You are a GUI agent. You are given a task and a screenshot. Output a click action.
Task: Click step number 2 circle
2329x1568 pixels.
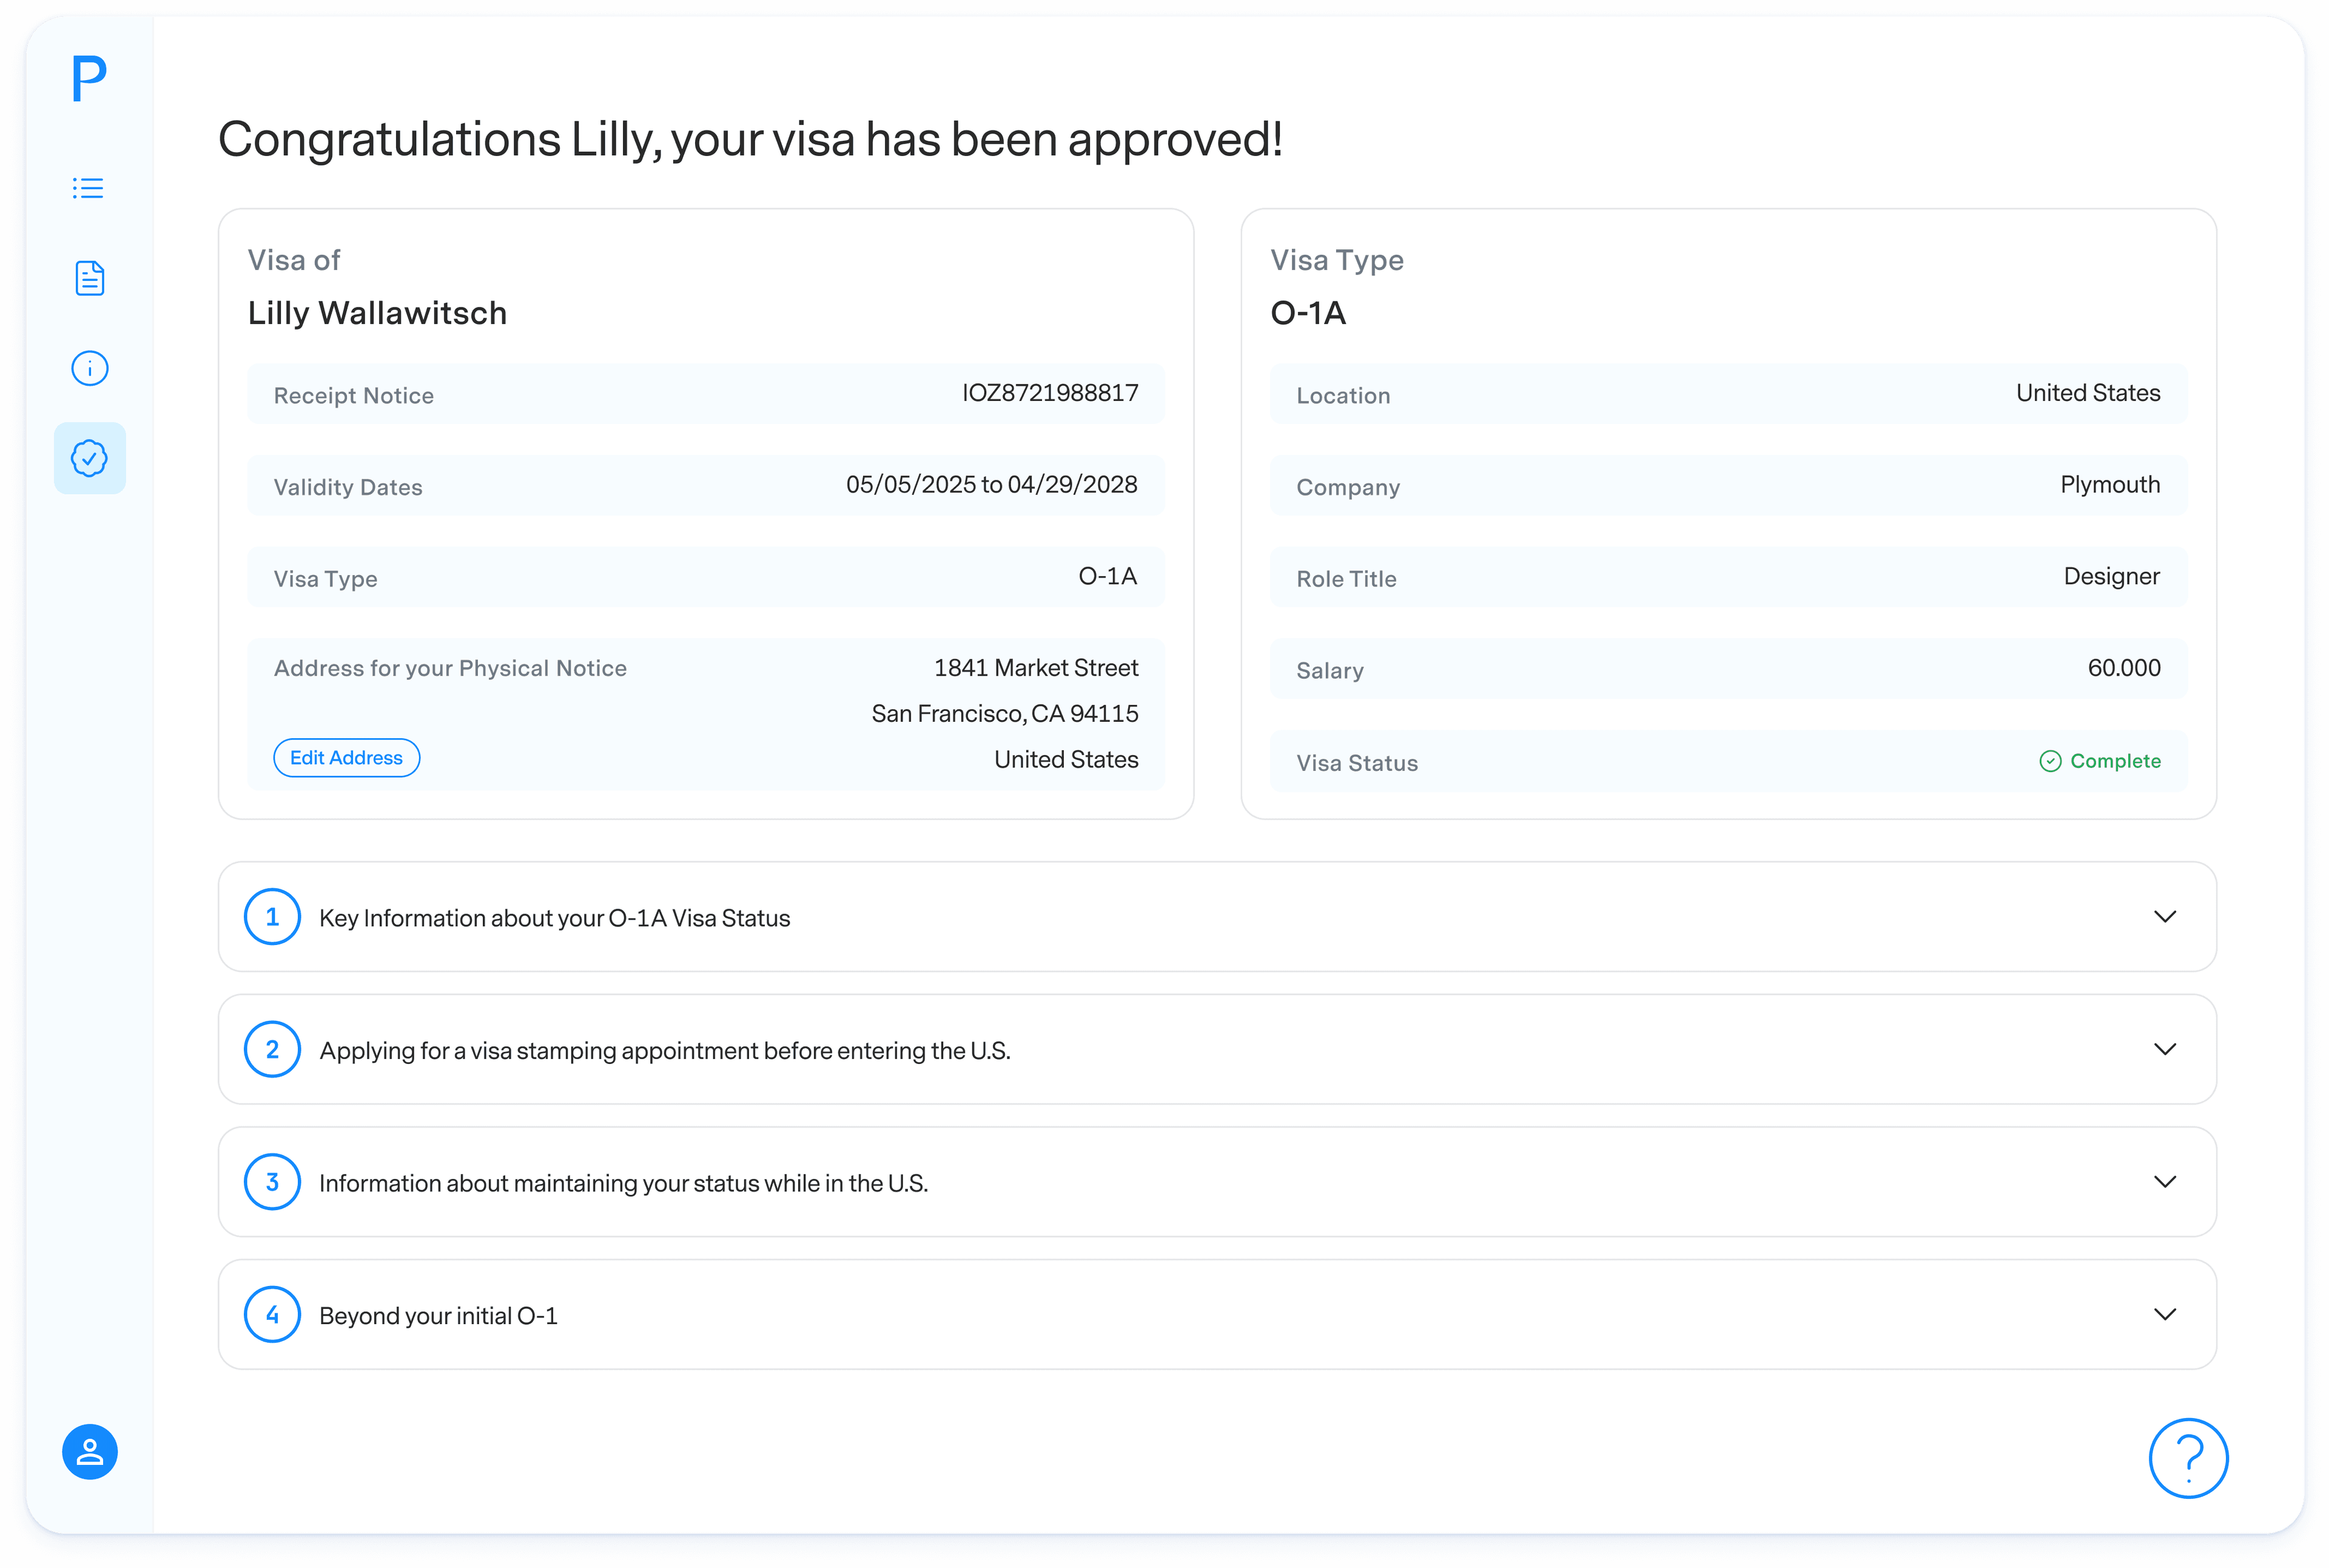pyautogui.click(x=272, y=1049)
